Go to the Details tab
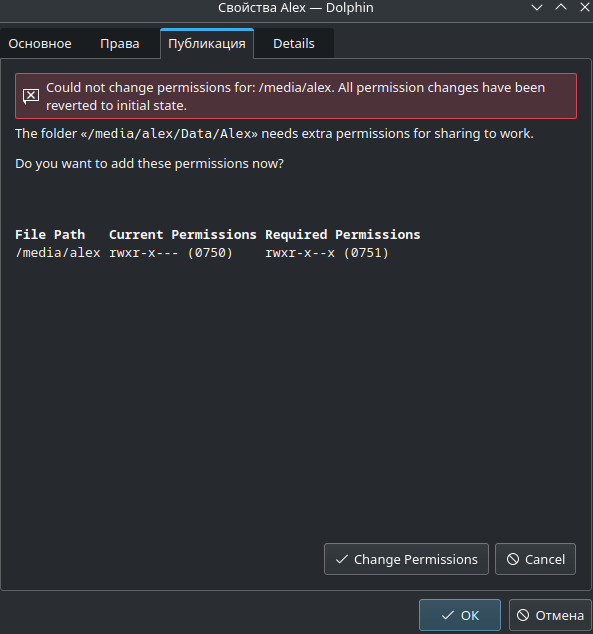The width and height of the screenshot is (593, 634). click(x=294, y=44)
